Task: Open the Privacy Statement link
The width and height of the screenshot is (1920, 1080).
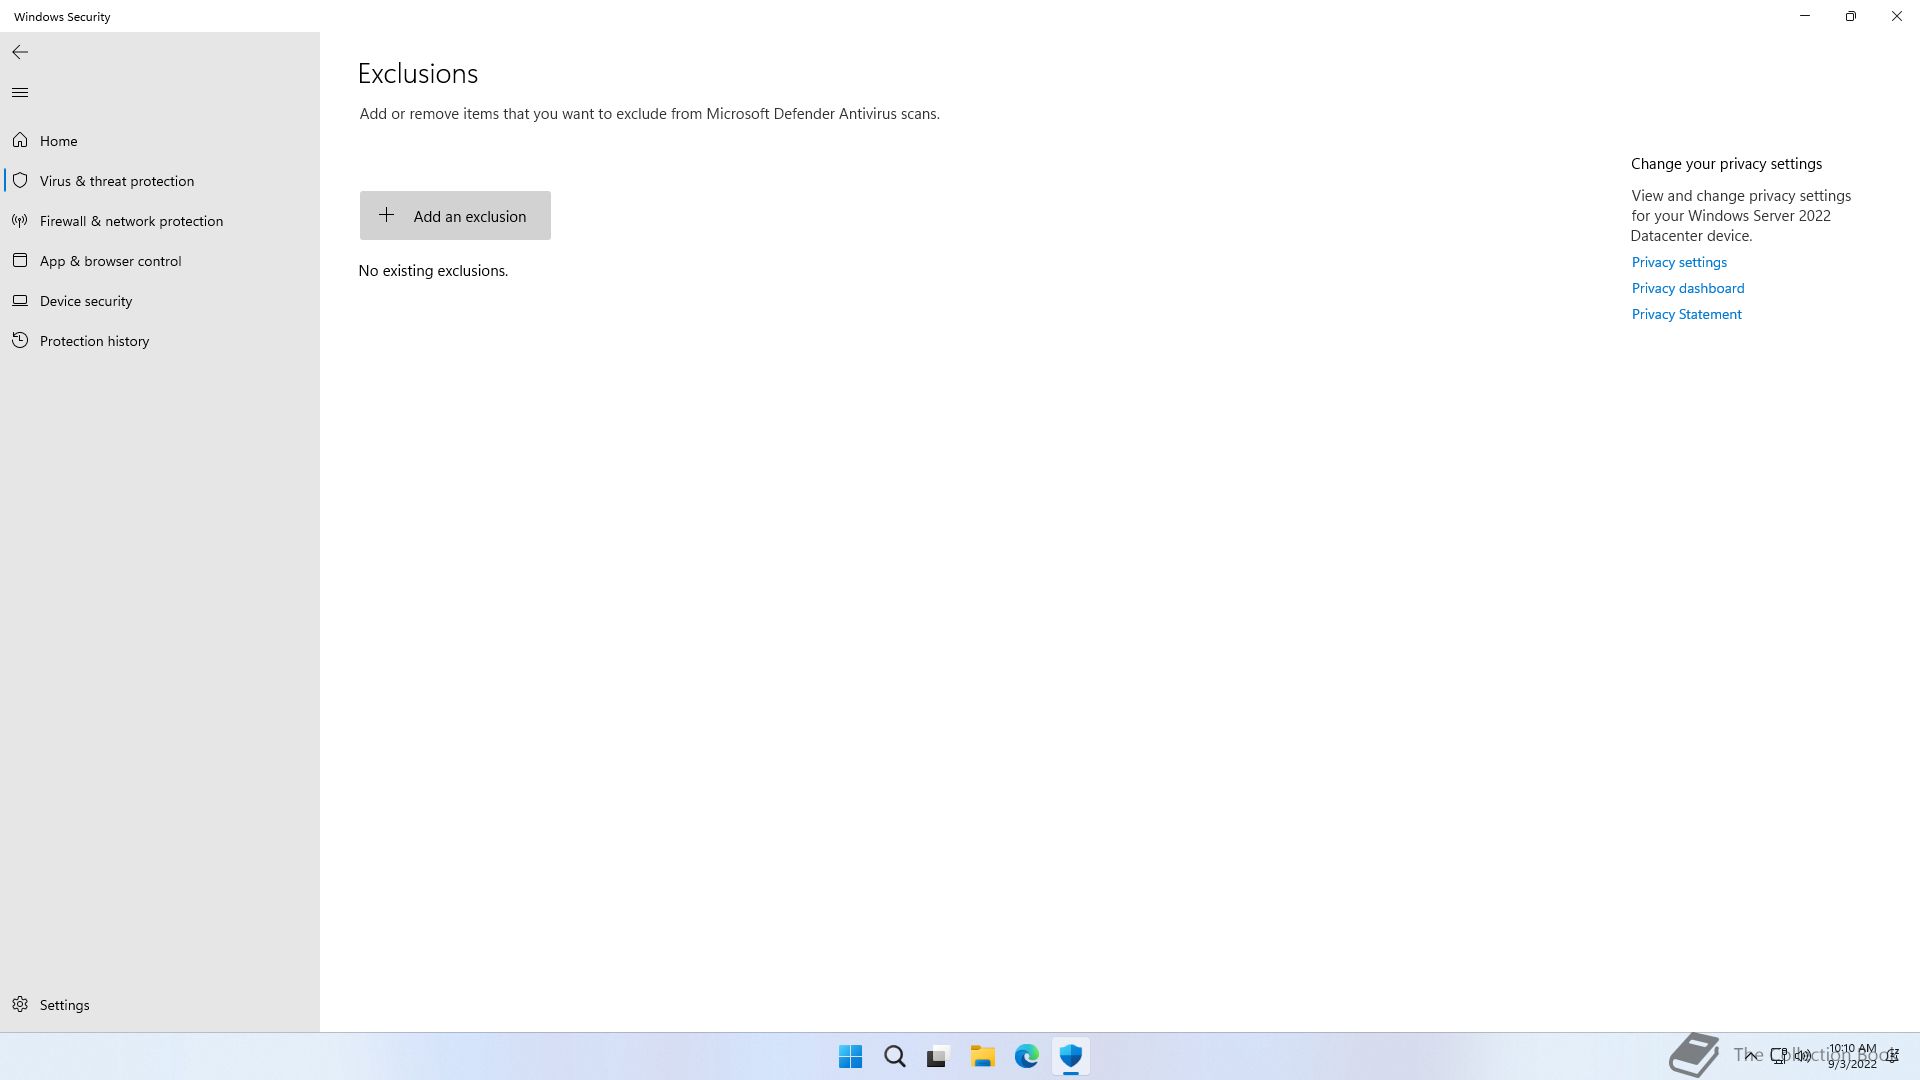Action: 1686,314
